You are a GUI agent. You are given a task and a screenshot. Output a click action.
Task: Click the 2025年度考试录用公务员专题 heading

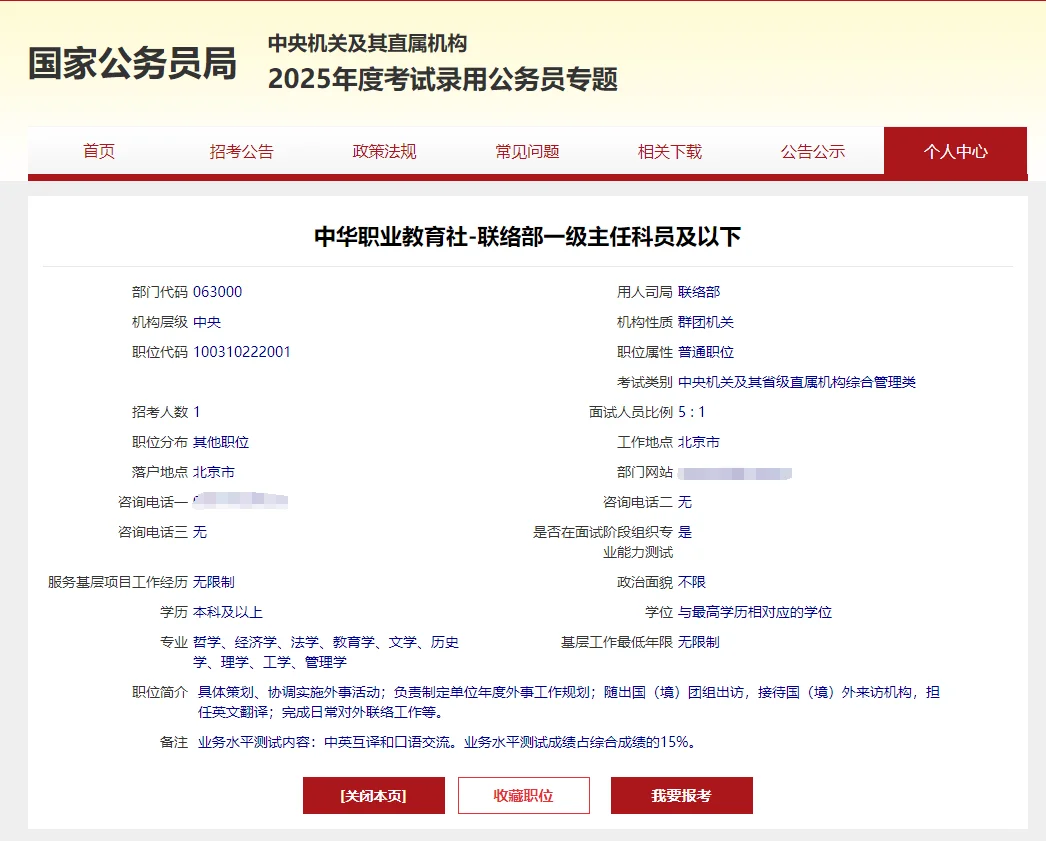coord(443,79)
